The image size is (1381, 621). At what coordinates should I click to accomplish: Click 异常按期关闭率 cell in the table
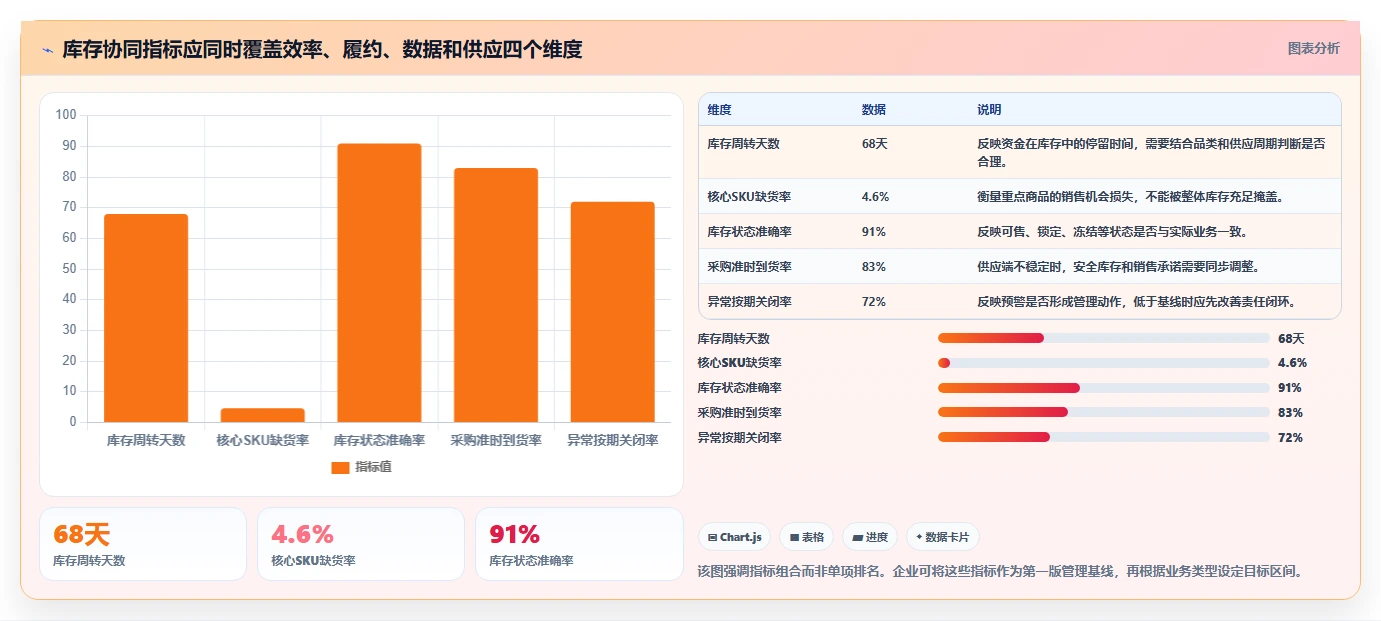(749, 302)
